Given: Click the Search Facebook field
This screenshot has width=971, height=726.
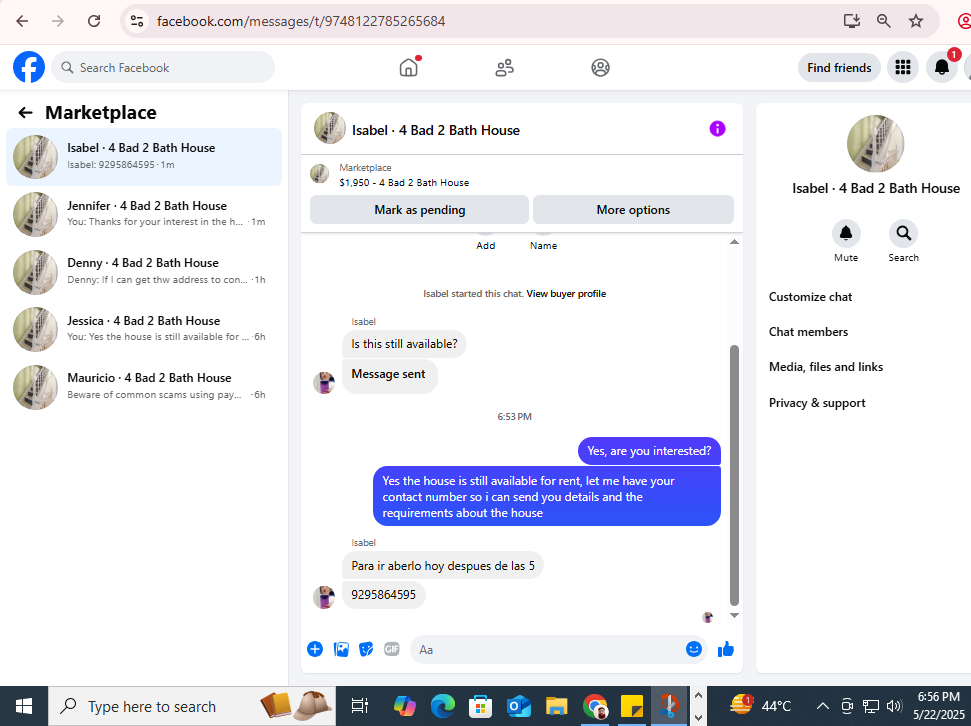Looking at the screenshot, I should coord(163,68).
